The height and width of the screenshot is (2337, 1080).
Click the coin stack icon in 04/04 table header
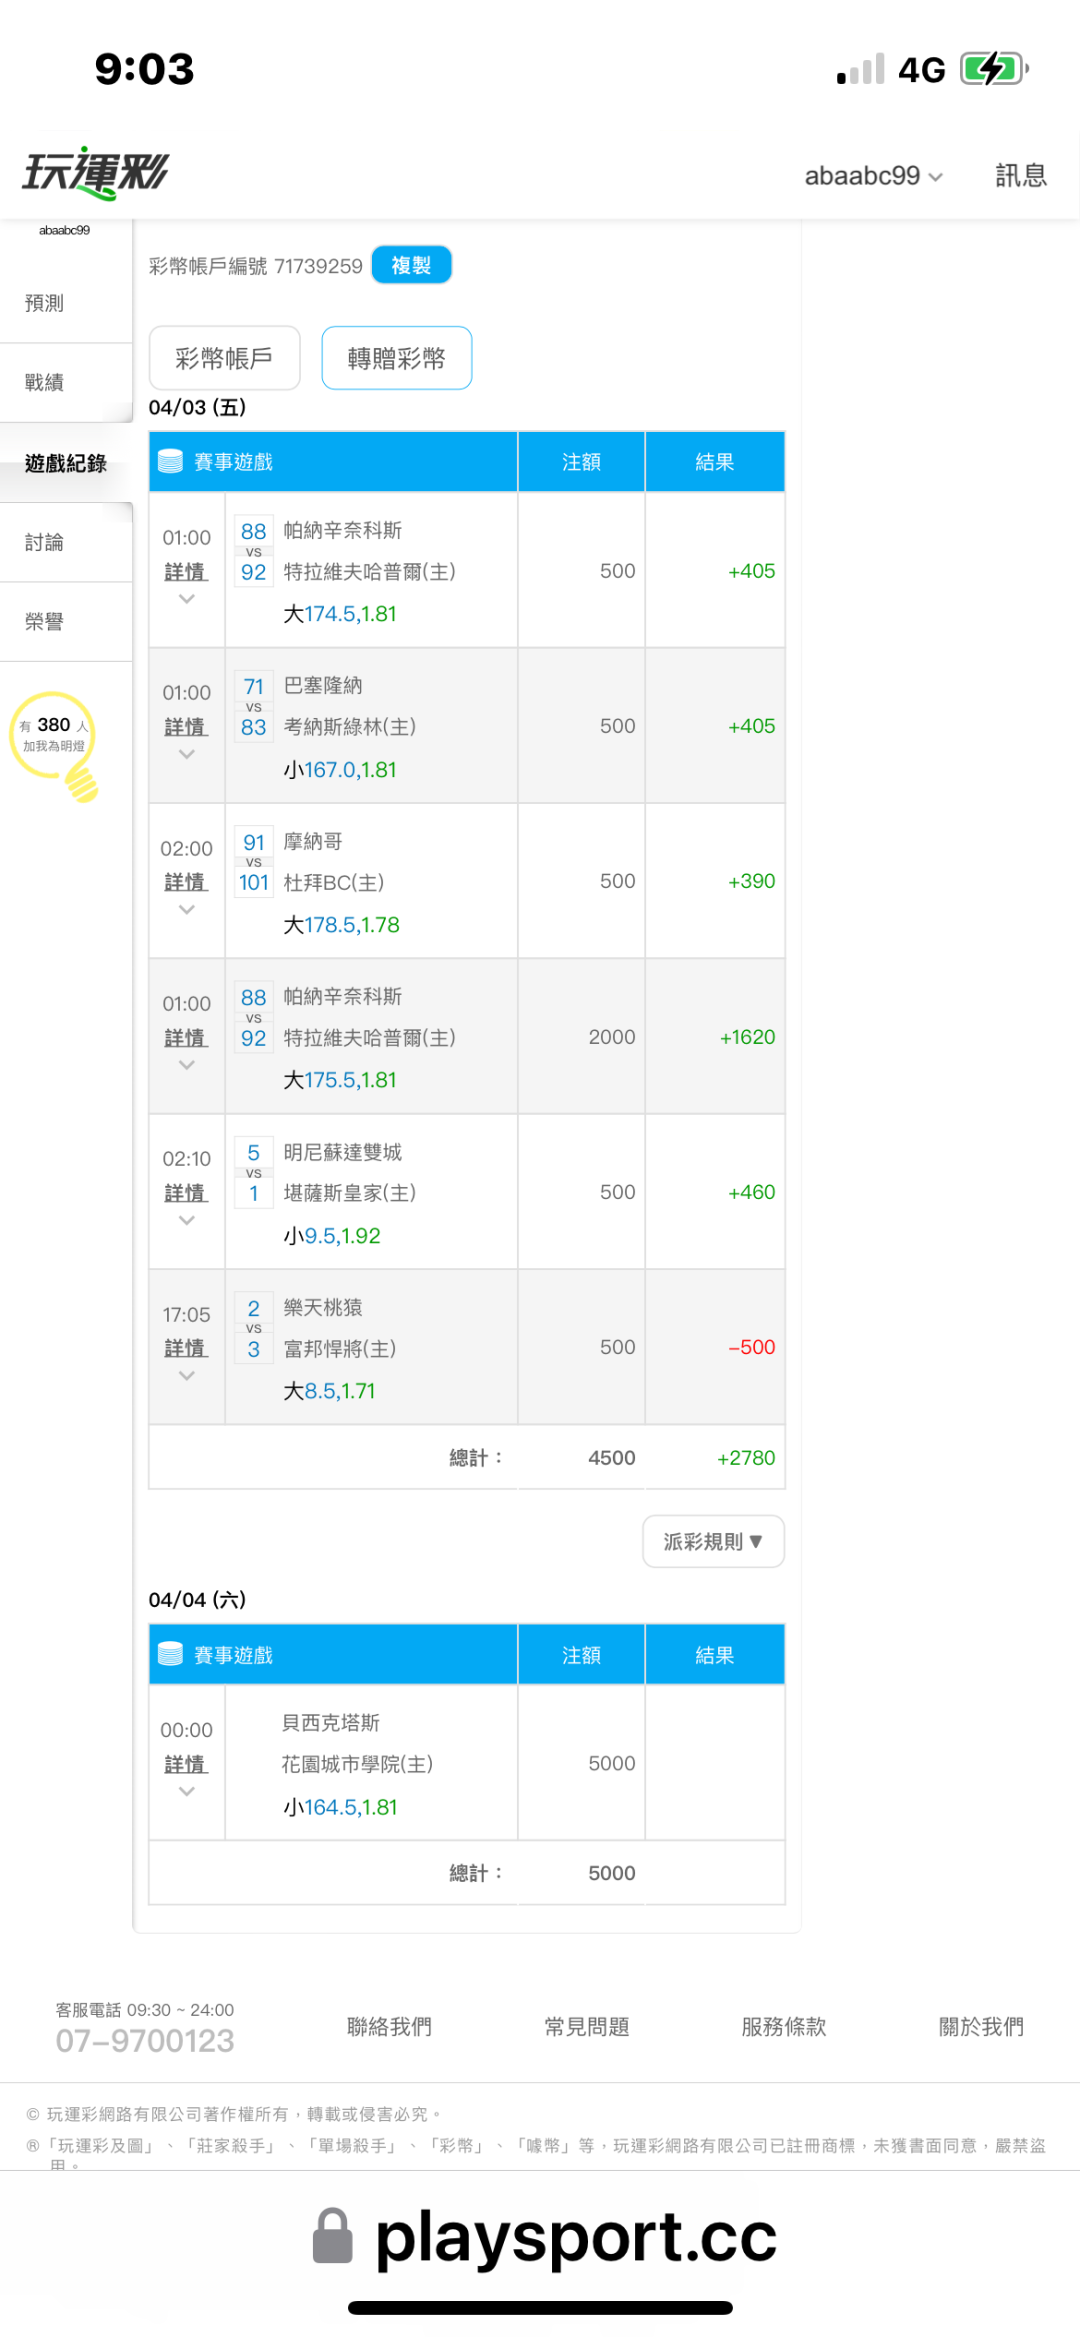click(x=171, y=1654)
